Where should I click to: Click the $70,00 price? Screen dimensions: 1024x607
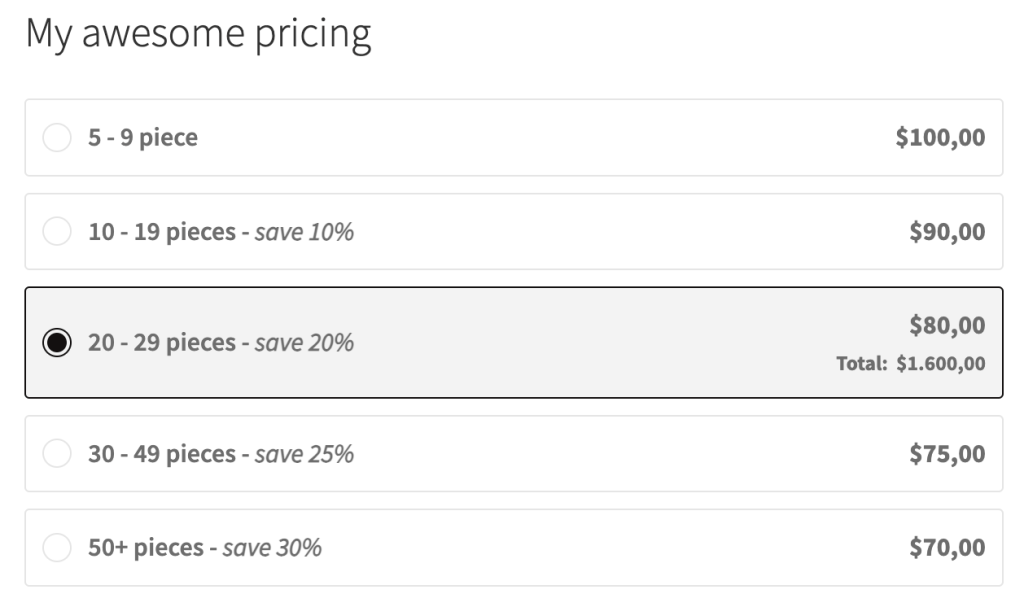click(x=947, y=548)
